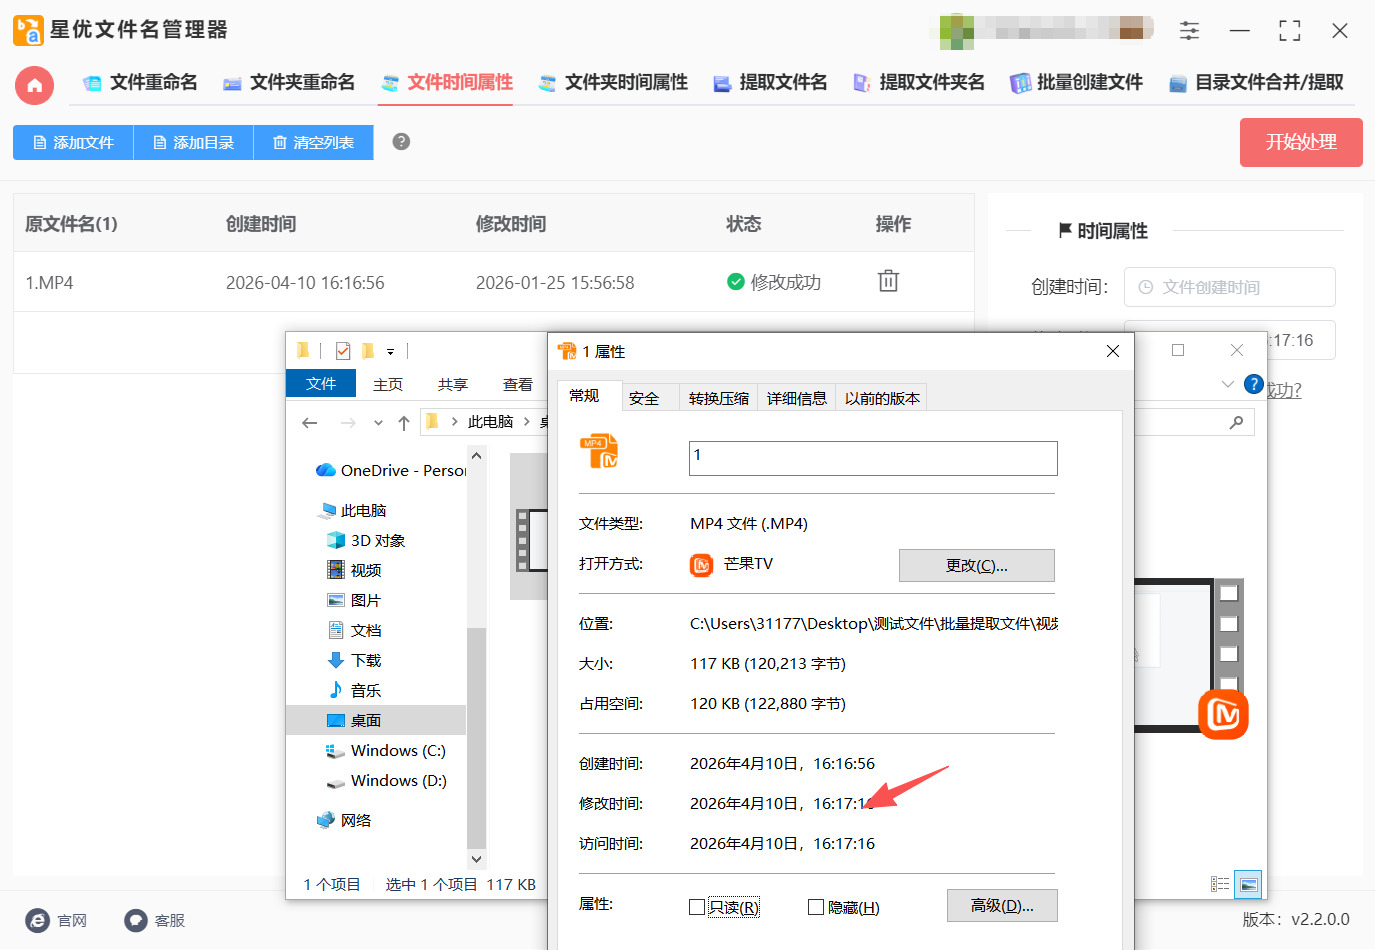Click the 添加目录 button

[193, 142]
